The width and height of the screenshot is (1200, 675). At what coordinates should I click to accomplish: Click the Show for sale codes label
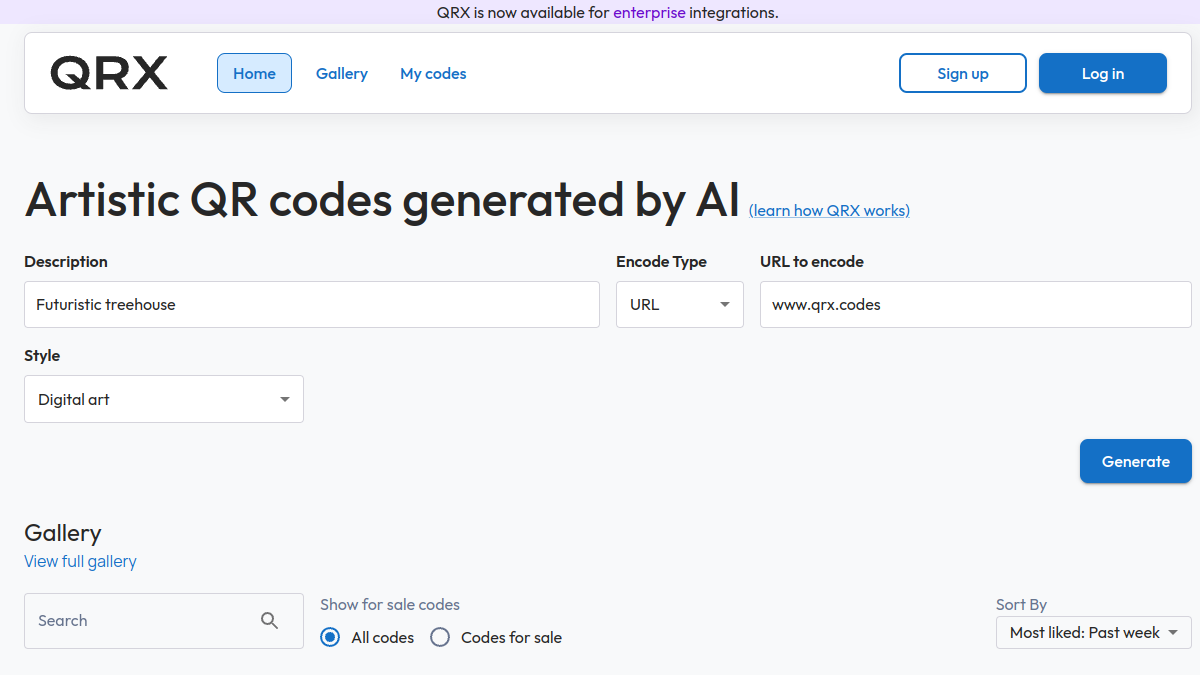pyautogui.click(x=390, y=604)
